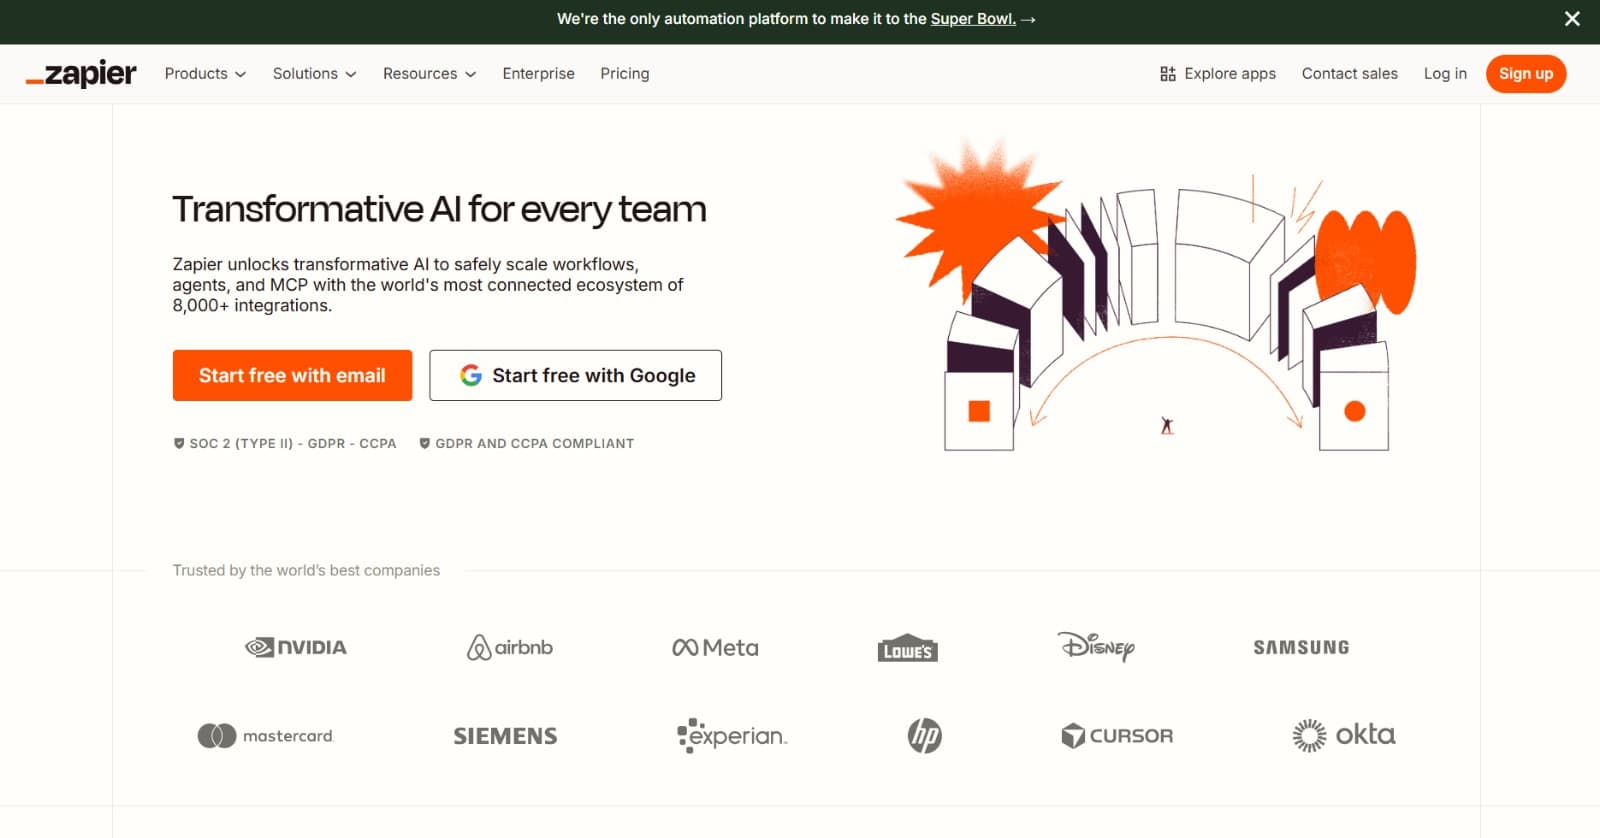The image size is (1600, 838).
Task: Click the Airbnb logo
Action: pos(510,647)
